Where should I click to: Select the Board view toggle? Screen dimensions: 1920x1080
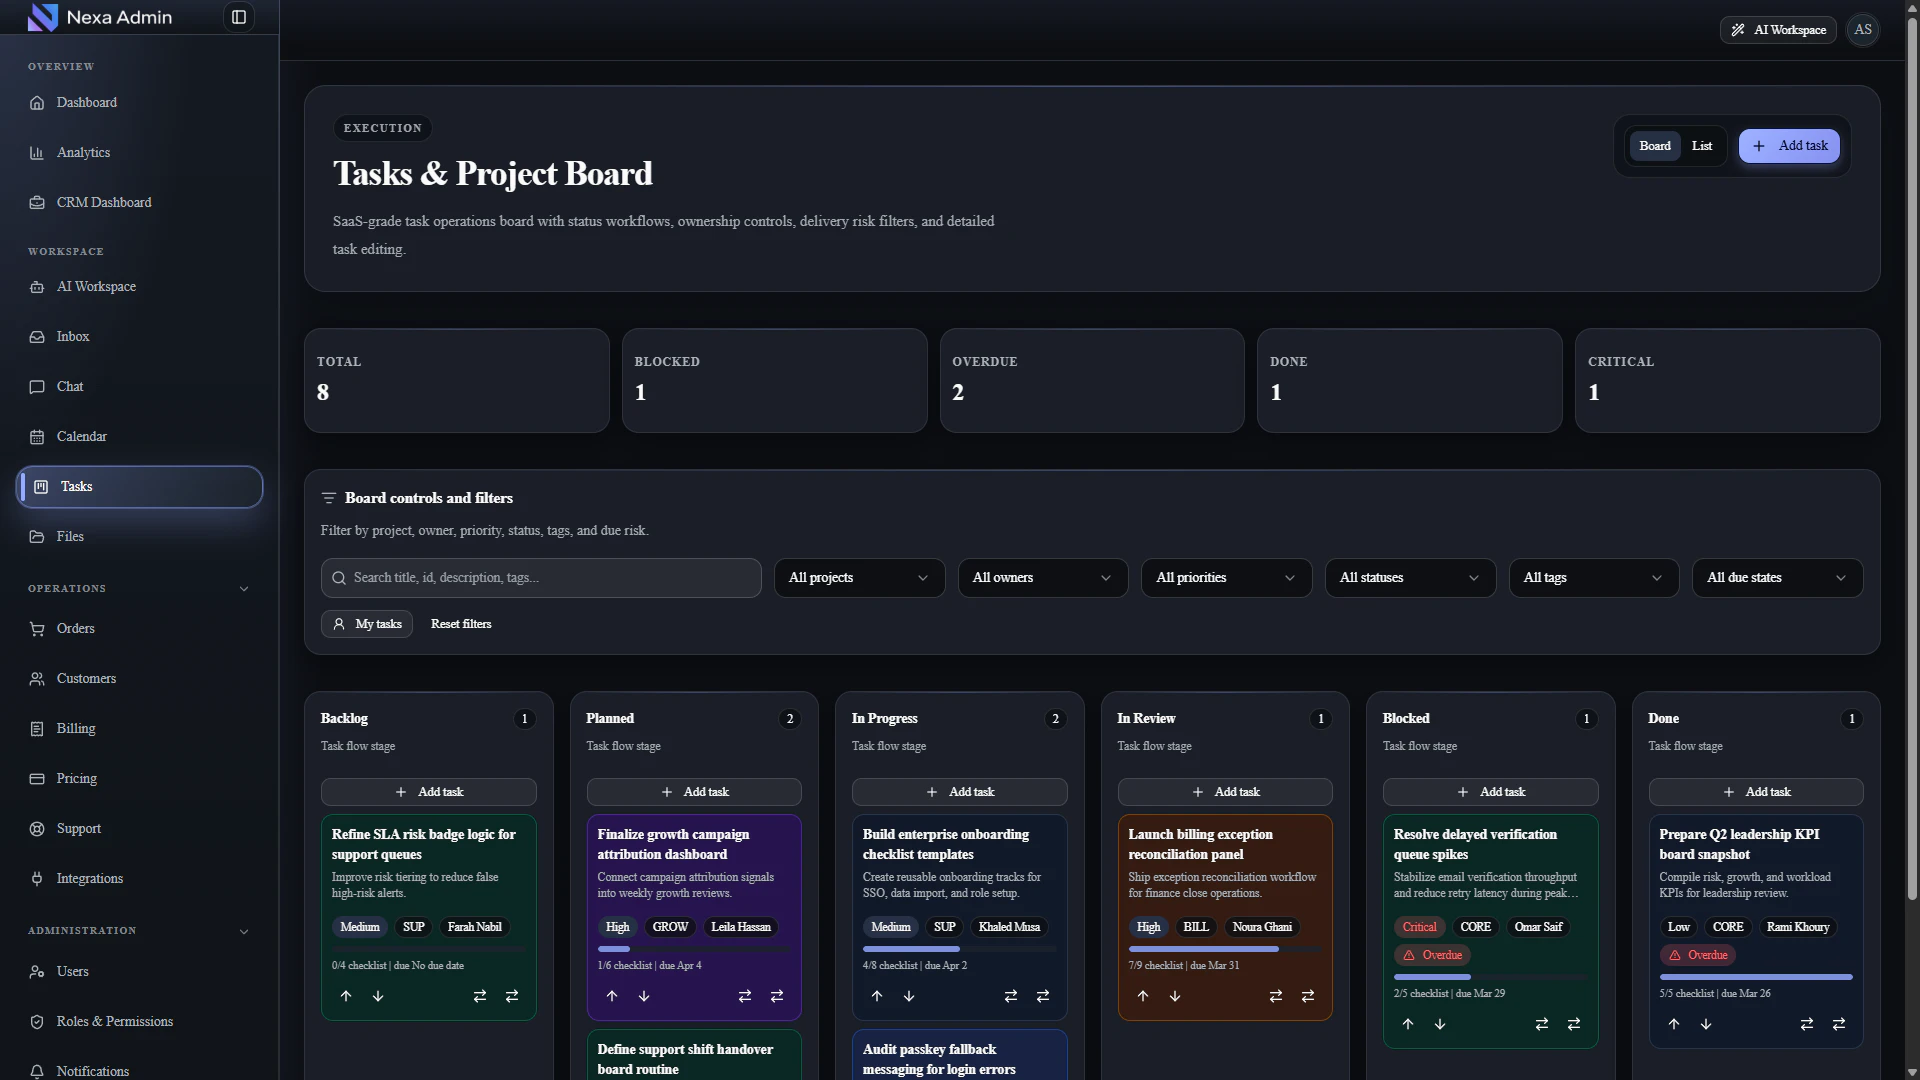(1654, 146)
